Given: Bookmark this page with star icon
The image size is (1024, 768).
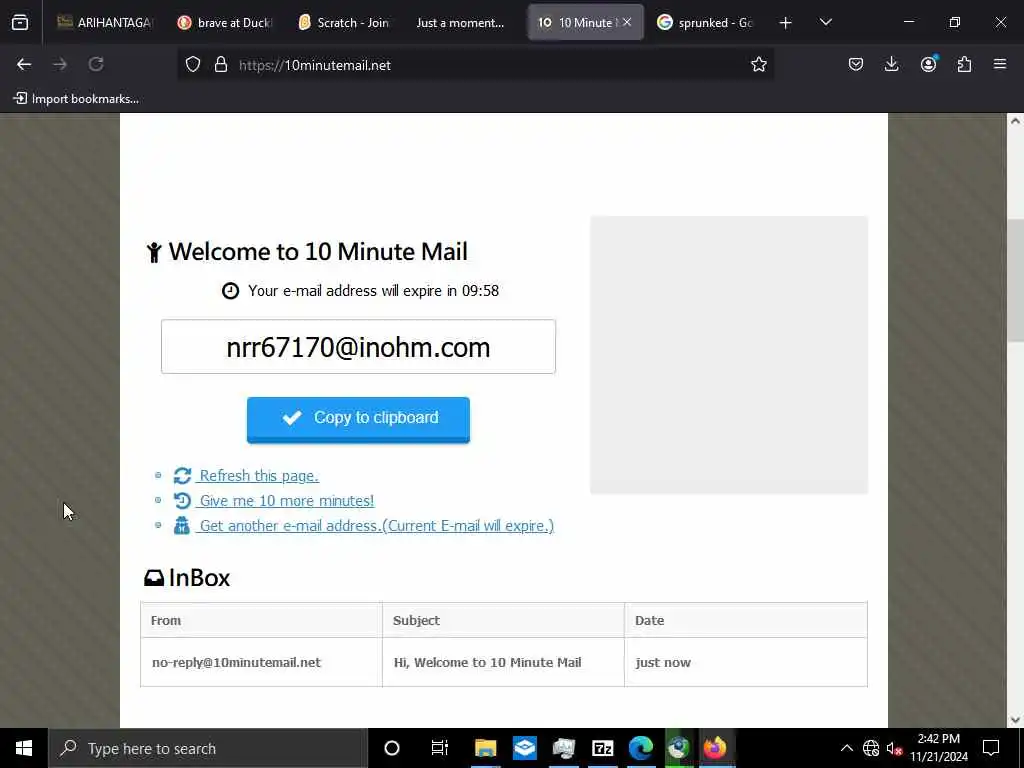Looking at the screenshot, I should tap(758, 64).
